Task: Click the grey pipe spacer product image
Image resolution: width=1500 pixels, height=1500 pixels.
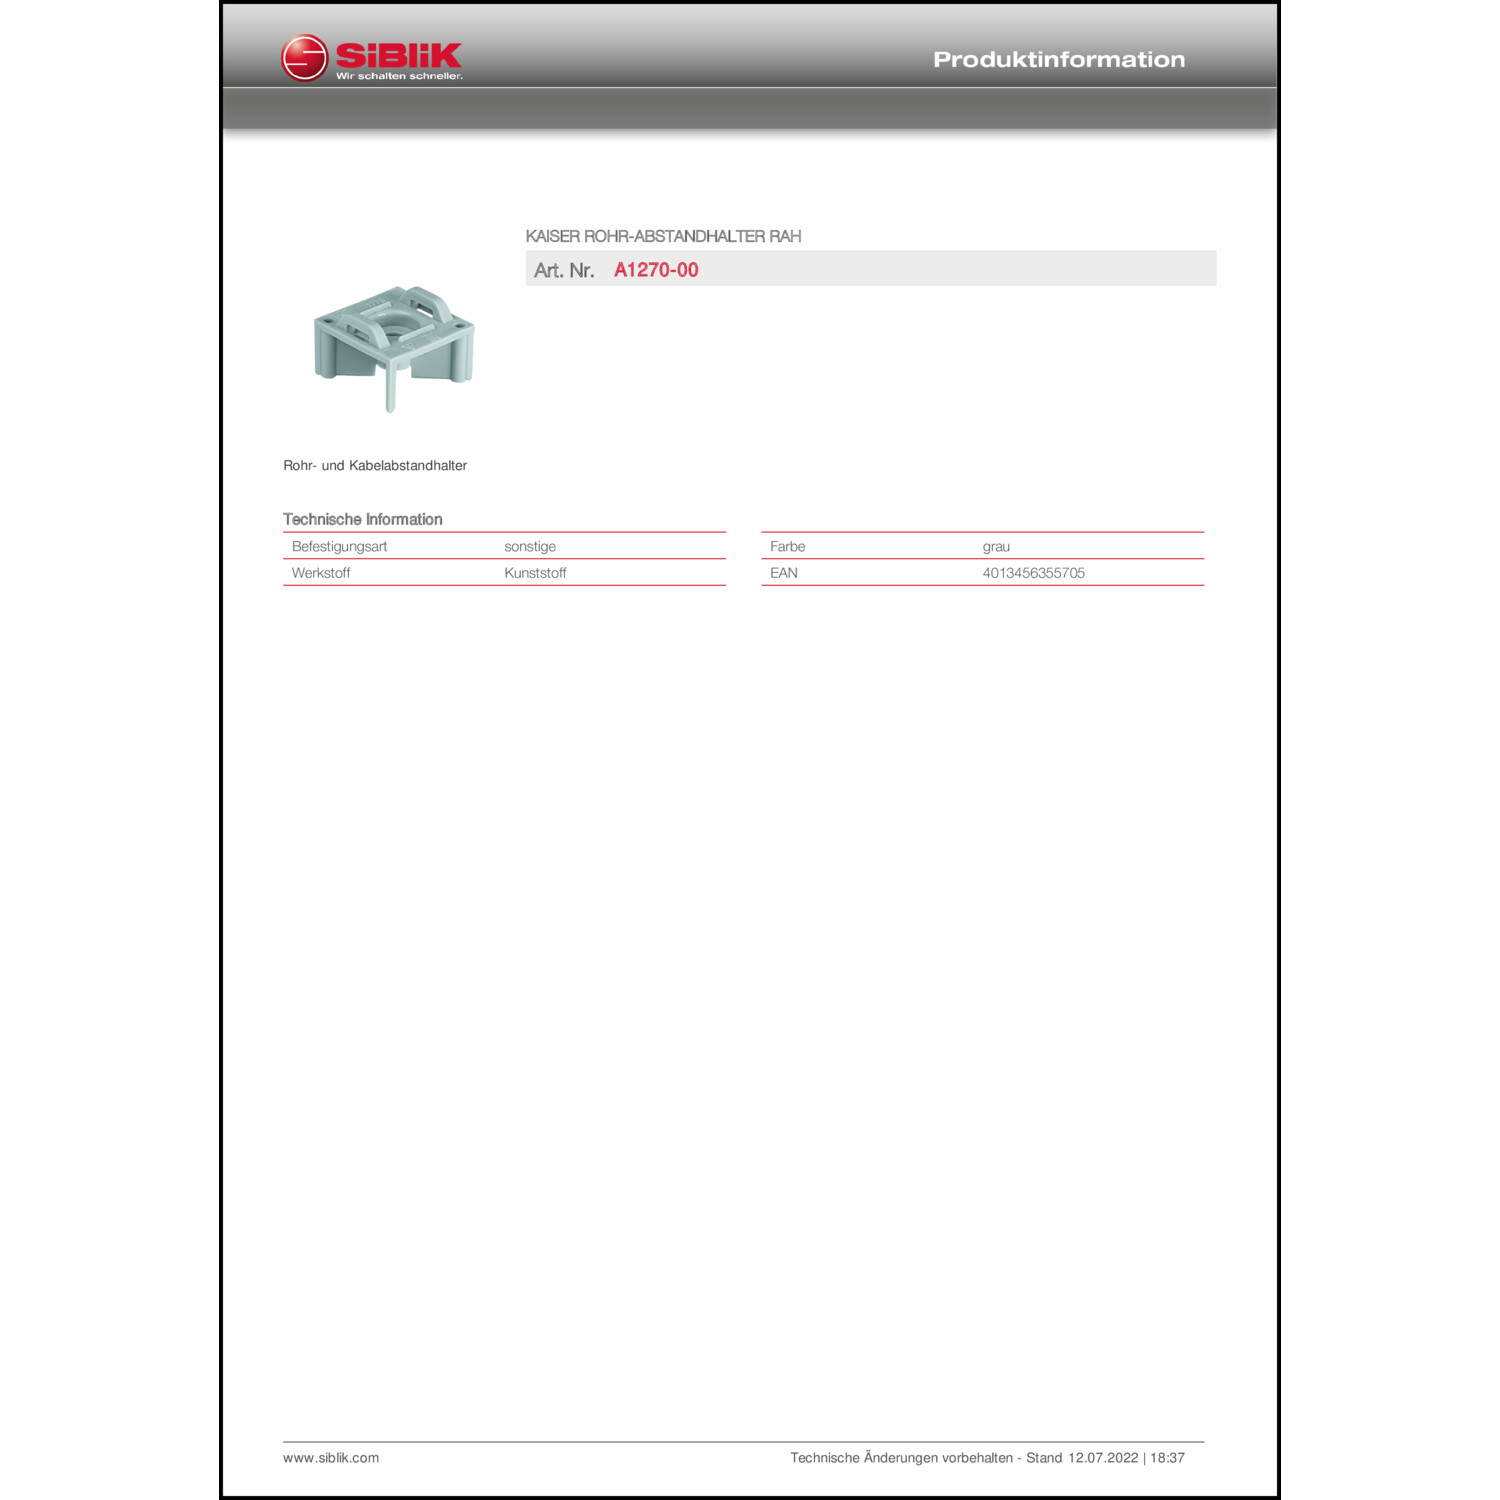Action: [x=394, y=348]
